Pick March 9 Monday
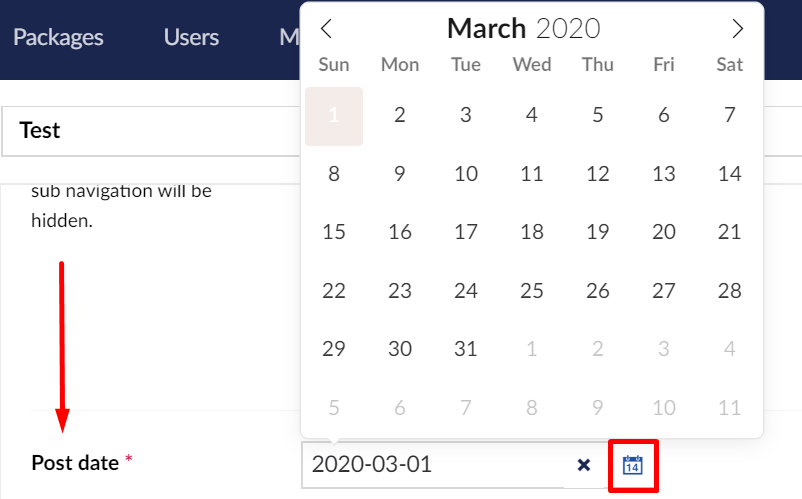802x499 pixels. point(399,174)
